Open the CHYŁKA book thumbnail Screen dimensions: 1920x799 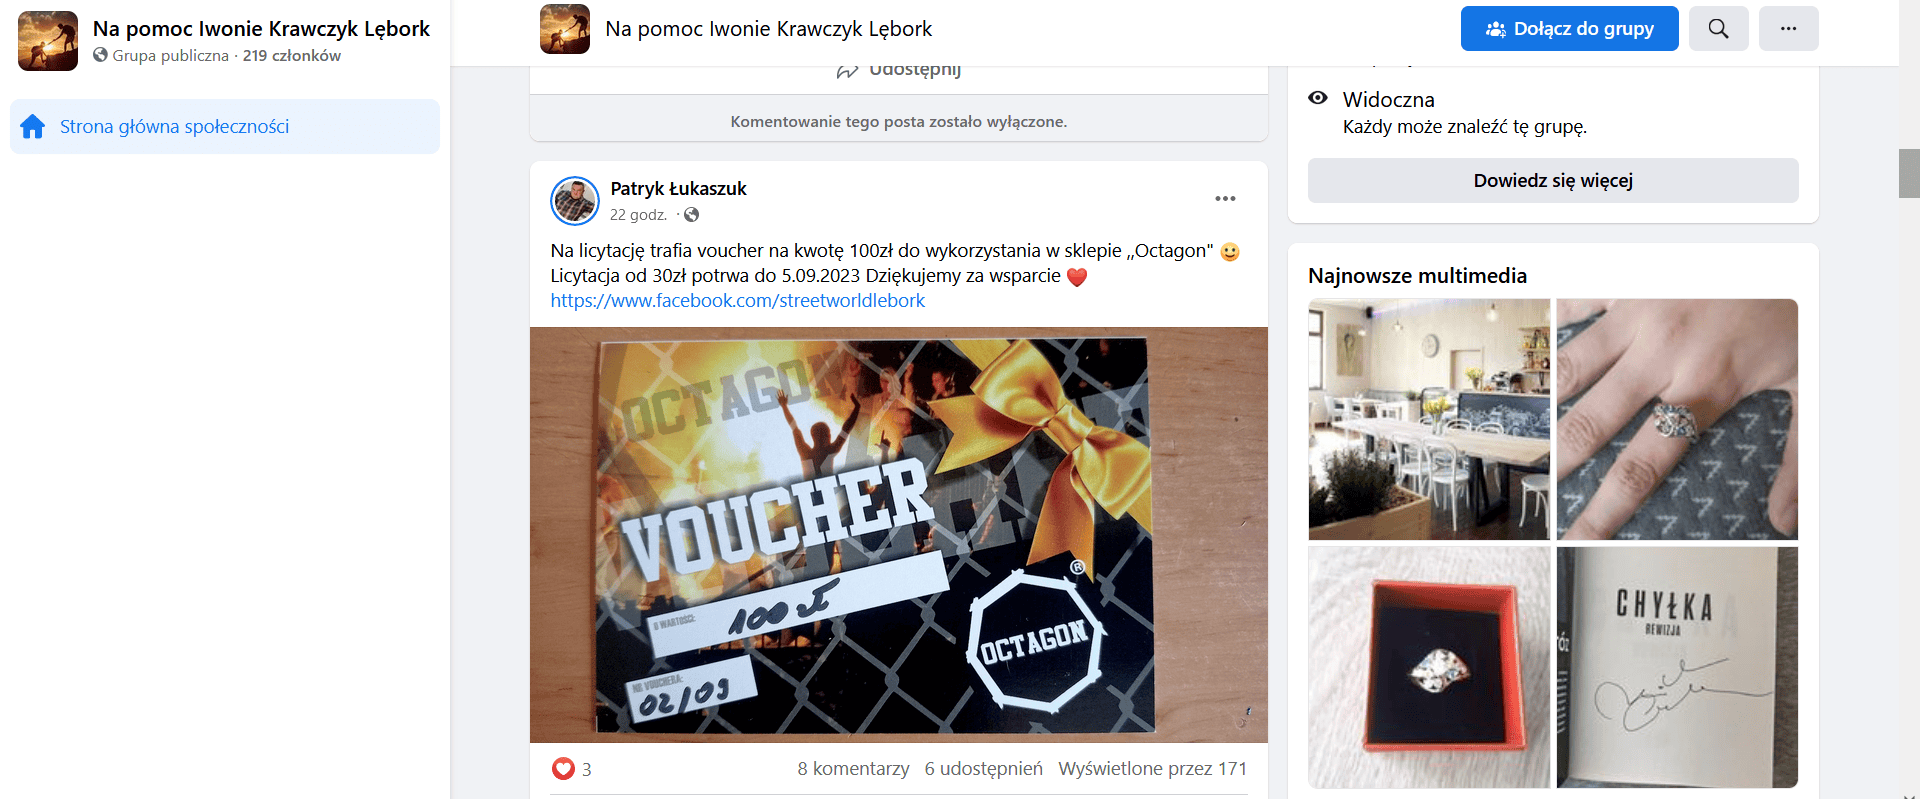point(1677,667)
